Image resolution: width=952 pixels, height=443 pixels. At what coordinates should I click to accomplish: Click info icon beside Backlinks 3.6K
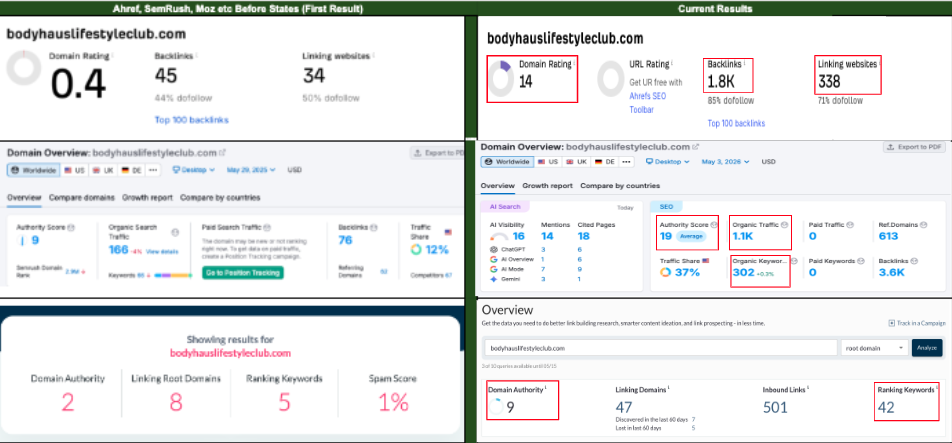click(x=914, y=261)
